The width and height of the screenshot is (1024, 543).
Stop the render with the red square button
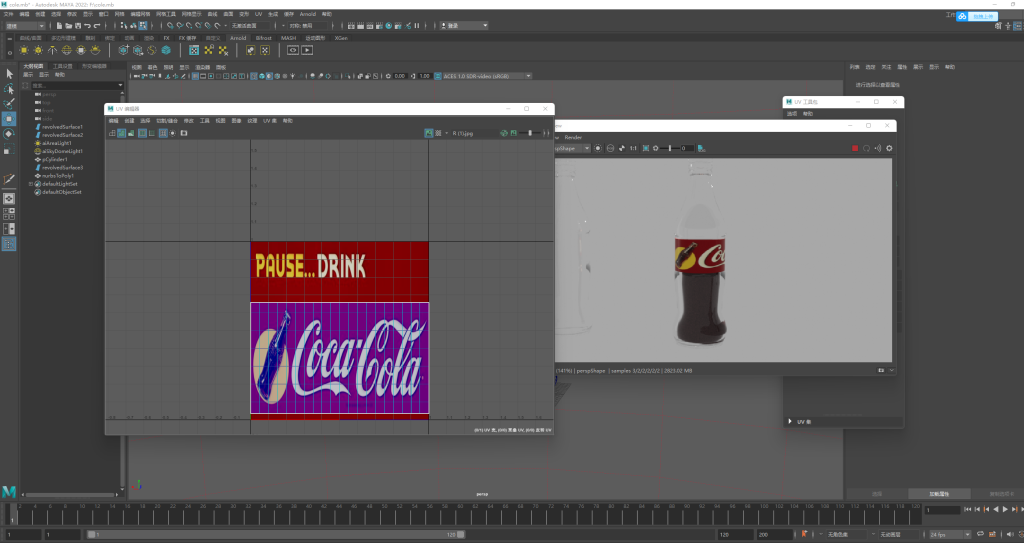(855, 148)
